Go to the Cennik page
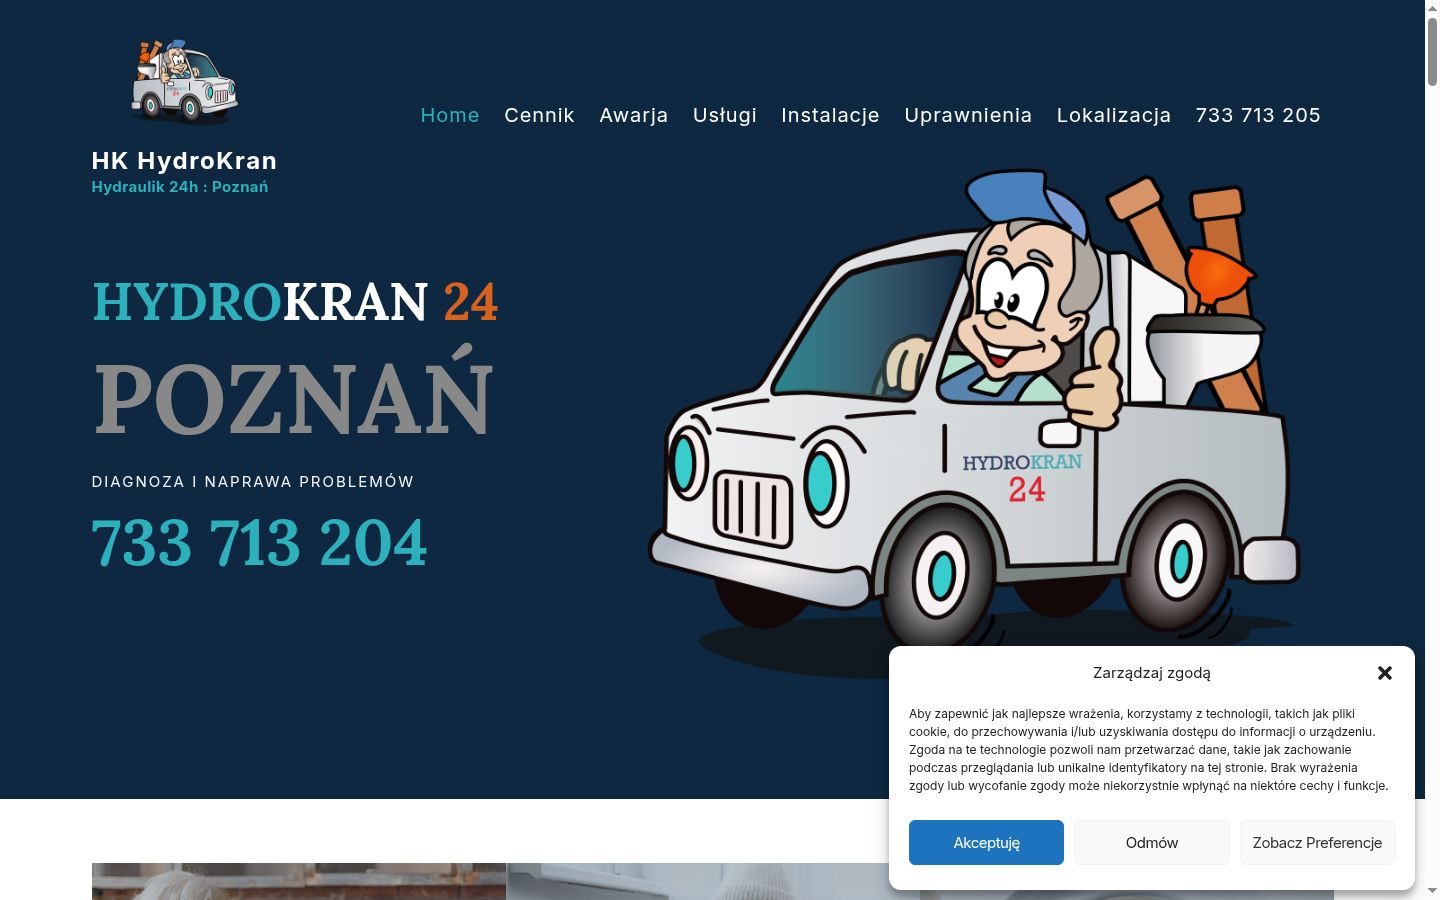Screen dimensions: 1440x900 point(539,115)
